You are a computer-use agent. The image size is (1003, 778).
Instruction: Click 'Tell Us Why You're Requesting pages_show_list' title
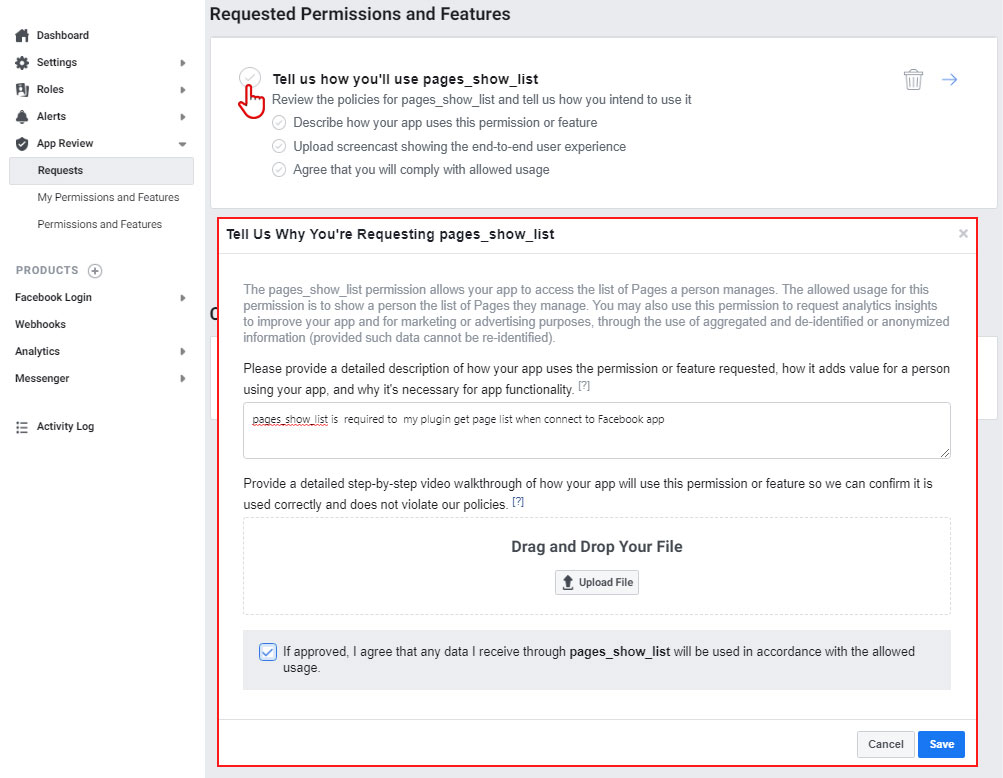click(x=390, y=234)
